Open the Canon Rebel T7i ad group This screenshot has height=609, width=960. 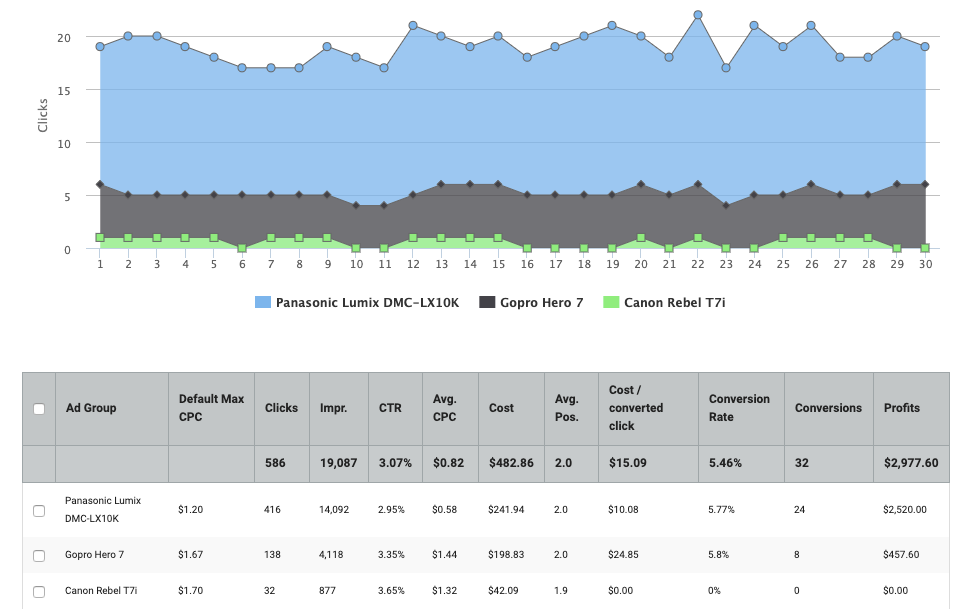point(101,591)
